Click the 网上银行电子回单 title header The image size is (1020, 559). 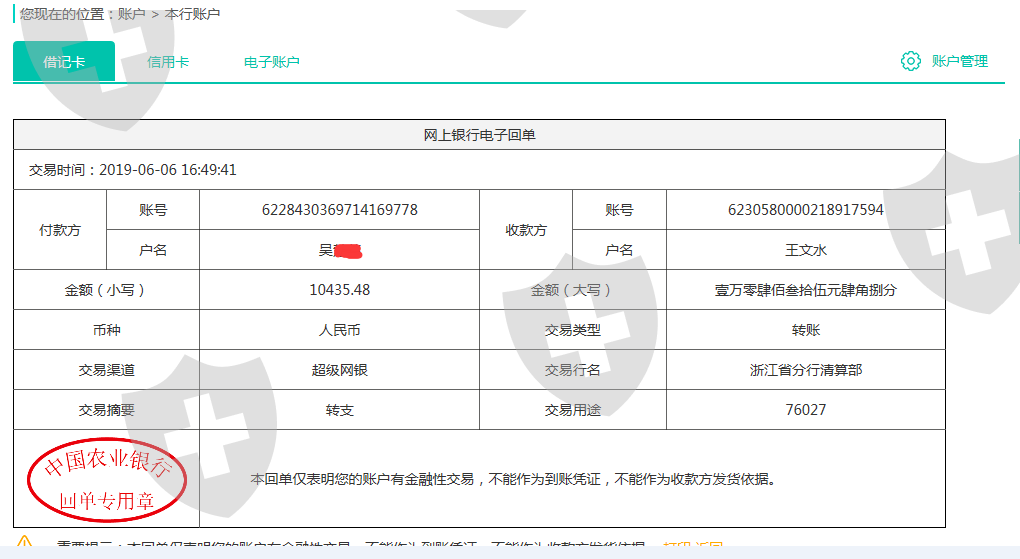pos(479,135)
